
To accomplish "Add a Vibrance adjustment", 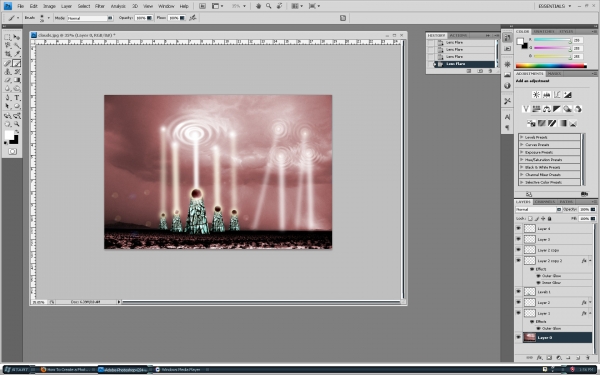I will [x=526, y=109].
